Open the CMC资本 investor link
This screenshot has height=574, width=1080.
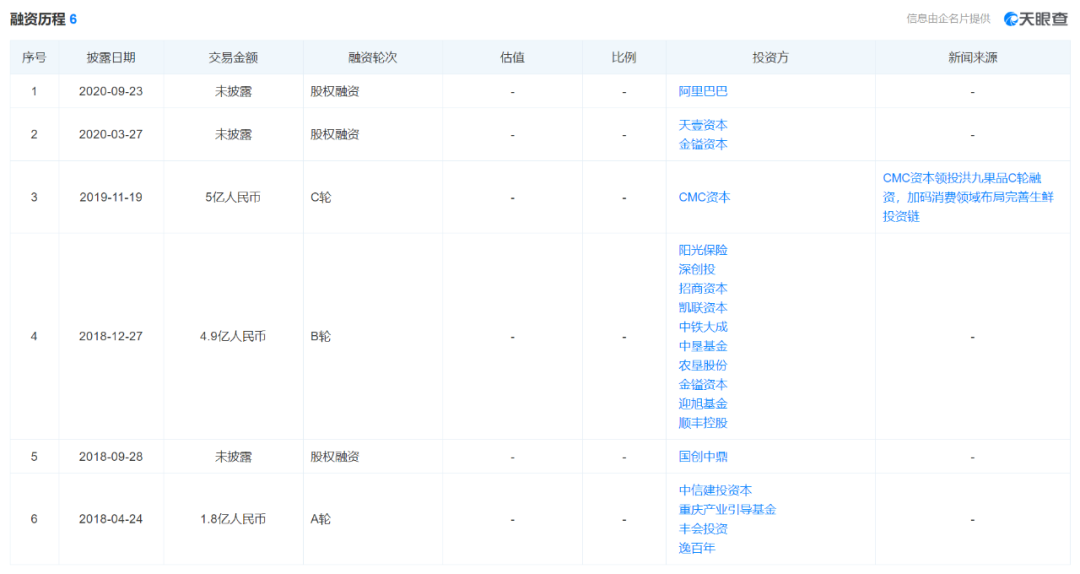[x=704, y=197]
